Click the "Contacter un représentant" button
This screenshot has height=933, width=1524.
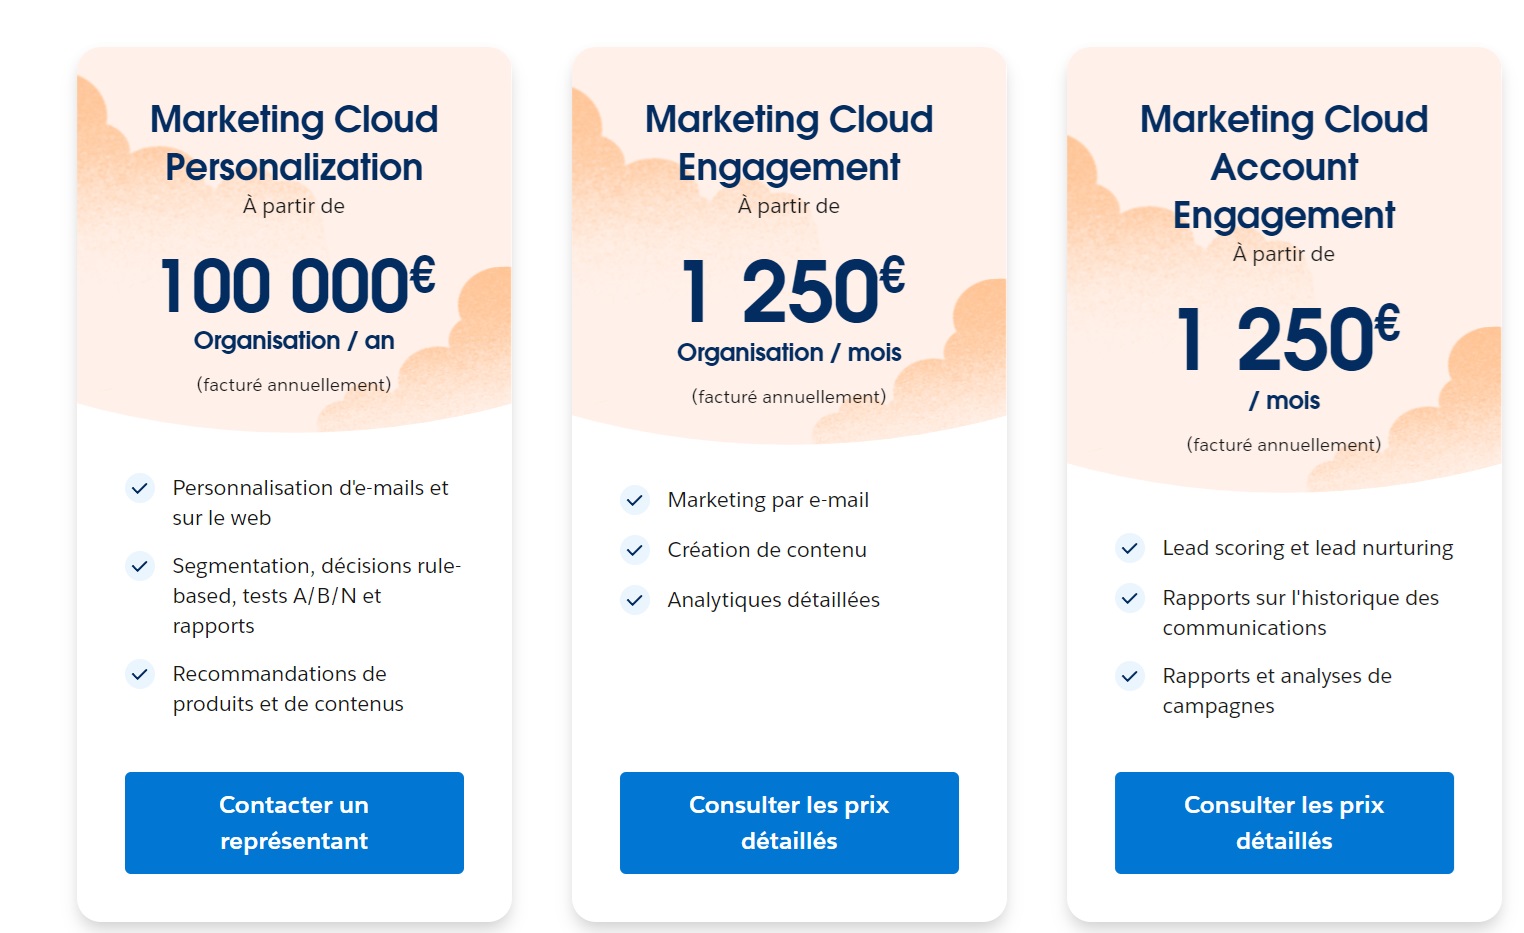(x=293, y=822)
